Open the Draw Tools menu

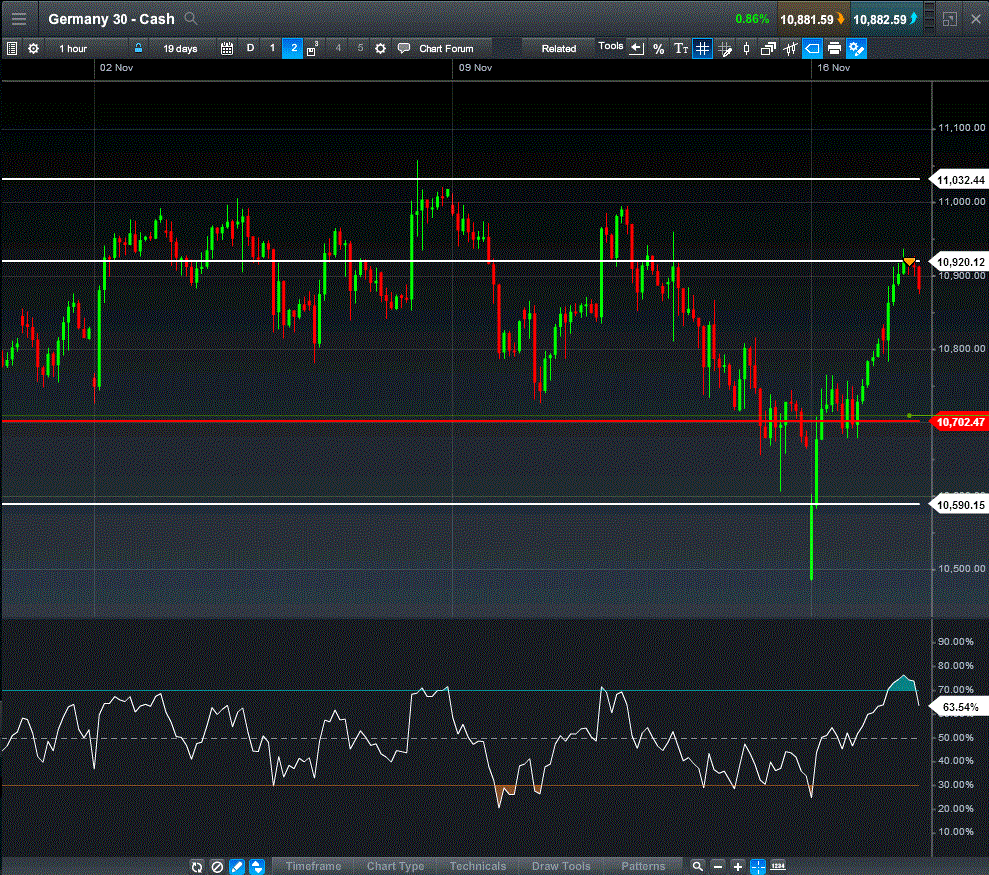click(x=561, y=866)
